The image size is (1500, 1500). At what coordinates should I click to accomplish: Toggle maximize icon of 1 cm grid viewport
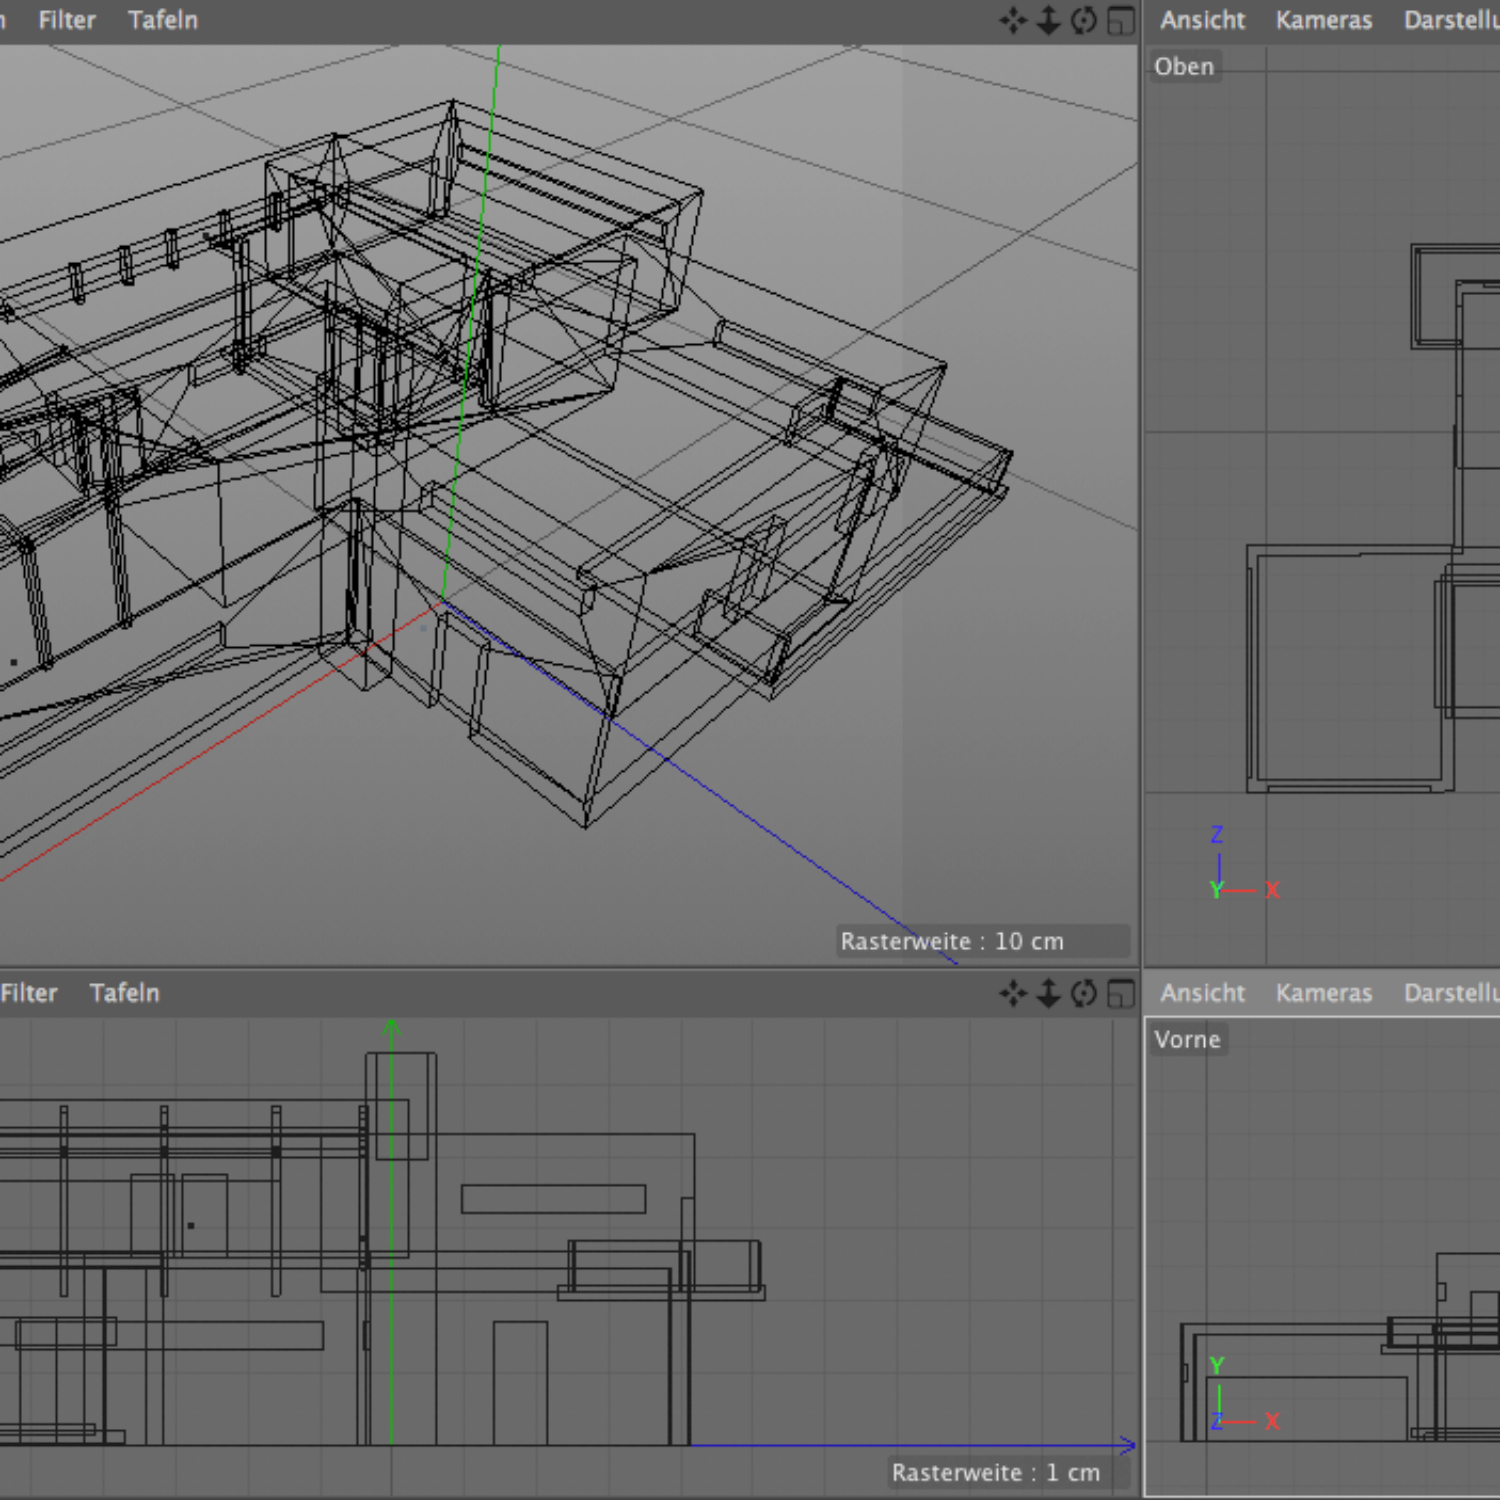[1121, 993]
